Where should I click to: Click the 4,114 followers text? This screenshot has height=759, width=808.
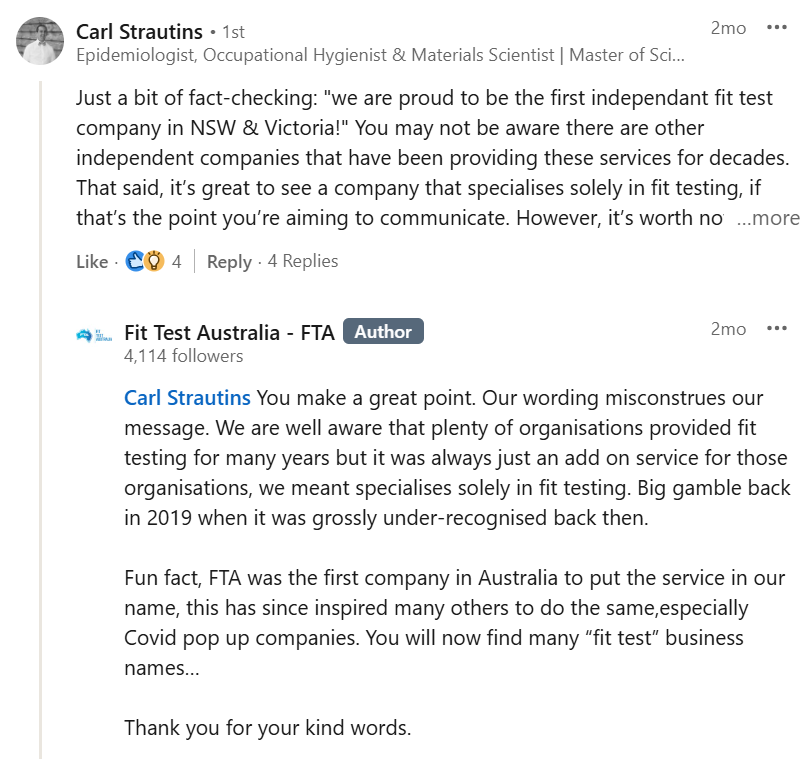[183, 356]
